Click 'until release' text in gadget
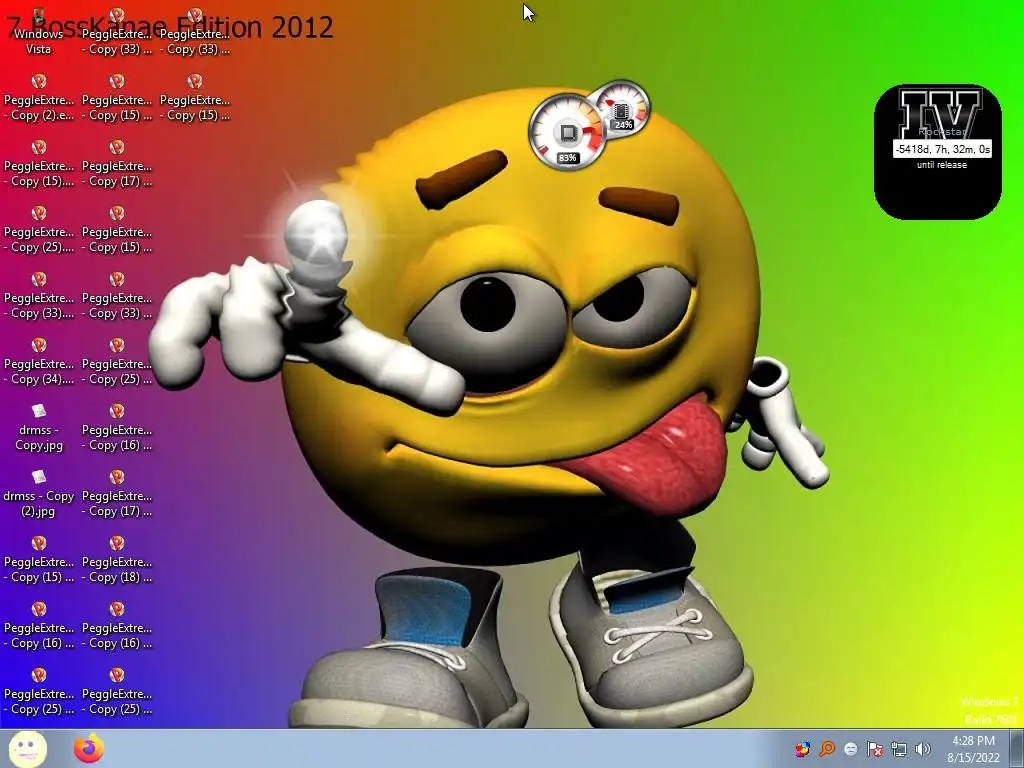This screenshot has height=768, width=1024. click(942, 165)
